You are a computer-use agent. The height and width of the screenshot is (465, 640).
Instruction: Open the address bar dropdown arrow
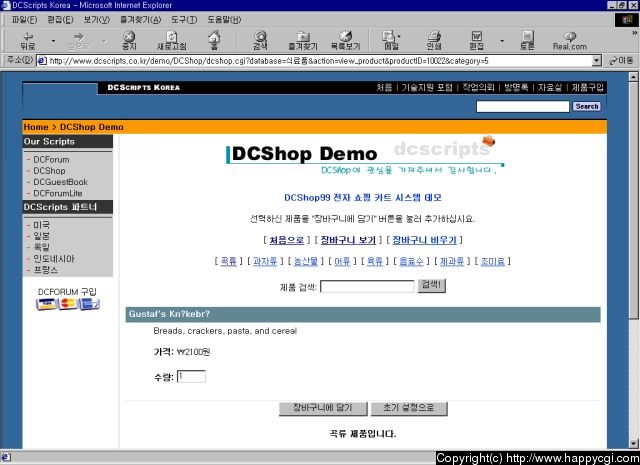(x=597, y=61)
